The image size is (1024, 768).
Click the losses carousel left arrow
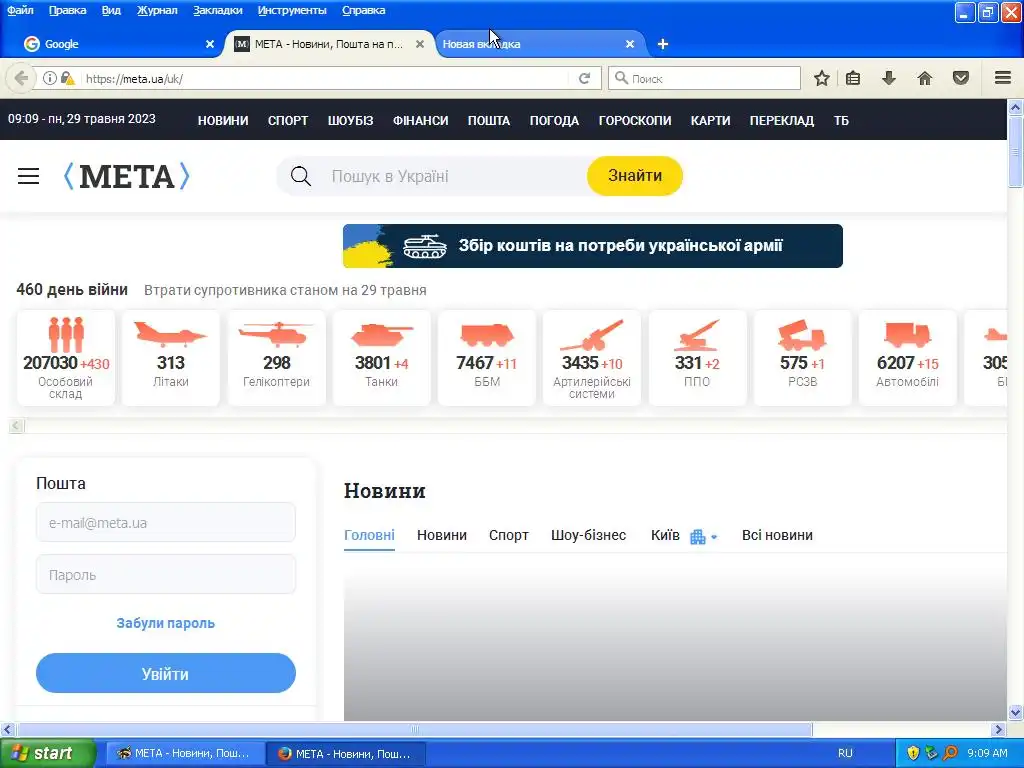click(x=17, y=426)
